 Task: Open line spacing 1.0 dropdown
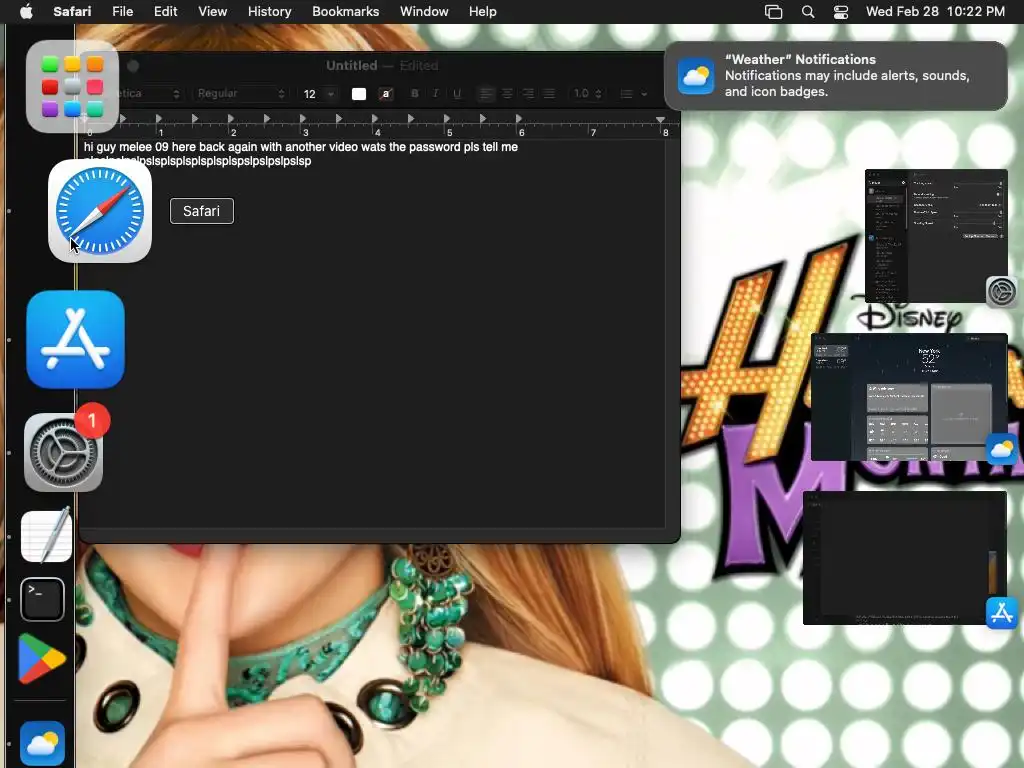point(587,93)
